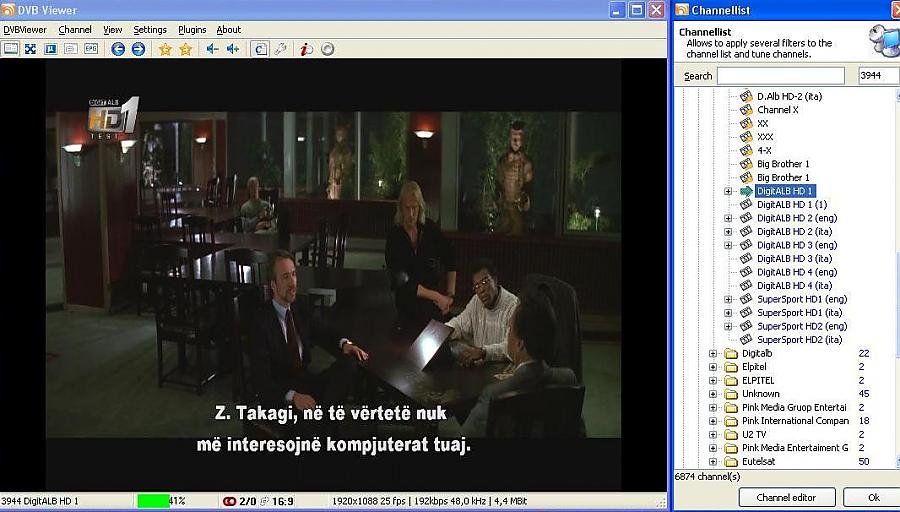Click the fullscreen arrows toolbar icon
Viewport: 900px width, 512px height.
coord(30,49)
